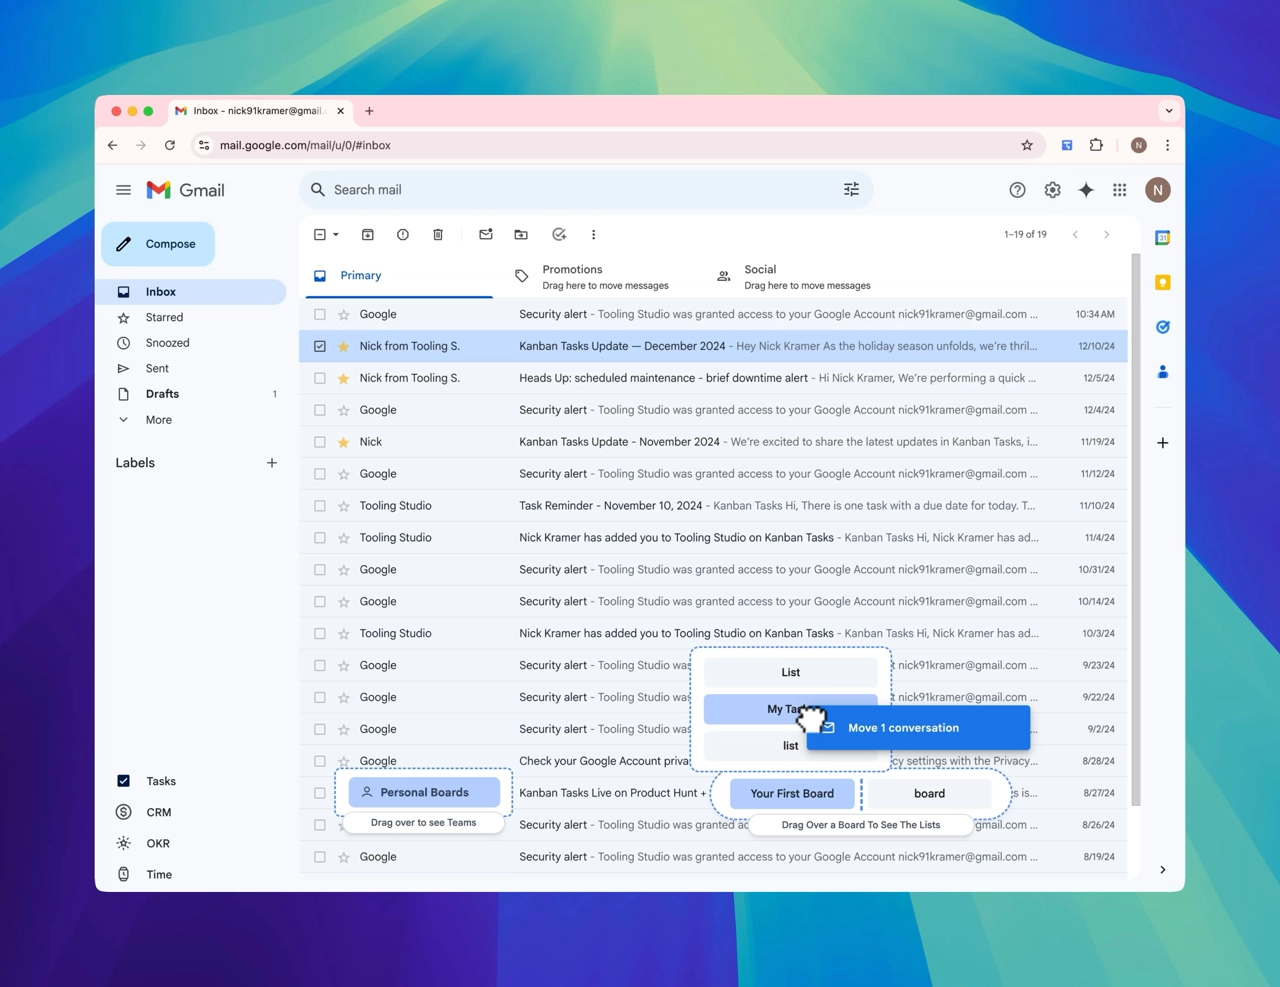Open Tasks in the Kanban sidebar
1280x987 pixels.
pos(160,781)
